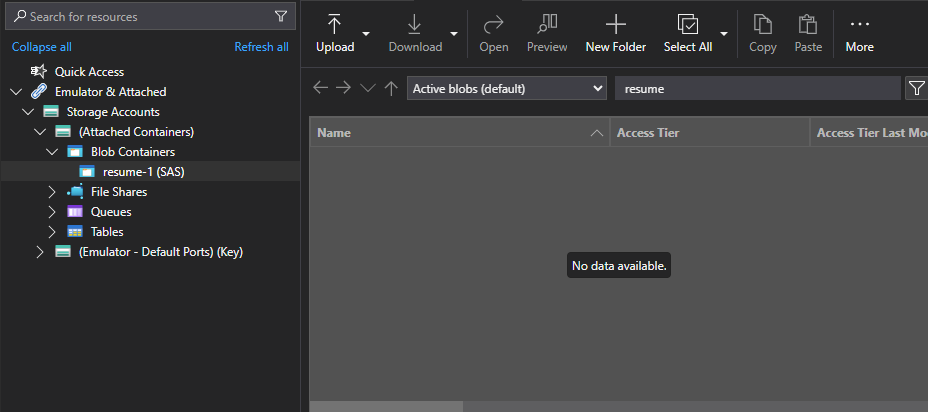Click the filter icon in resource search
Viewport: 928px width, 412px height.
tap(281, 16)
